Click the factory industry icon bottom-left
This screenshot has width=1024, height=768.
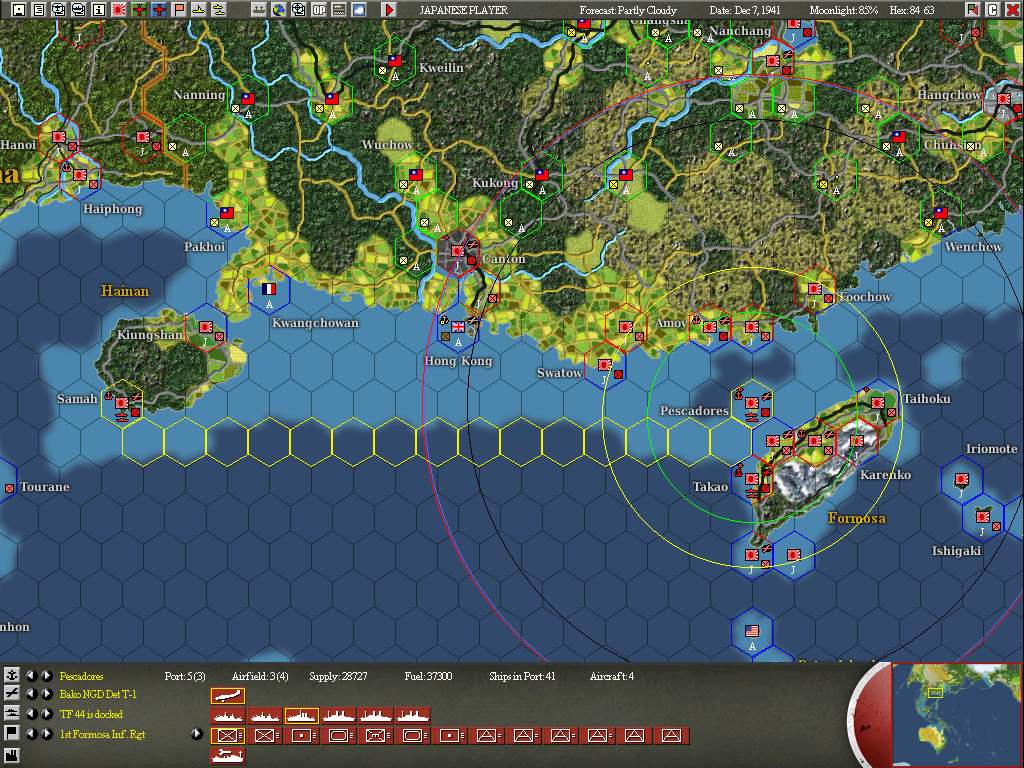coord(12,756)
